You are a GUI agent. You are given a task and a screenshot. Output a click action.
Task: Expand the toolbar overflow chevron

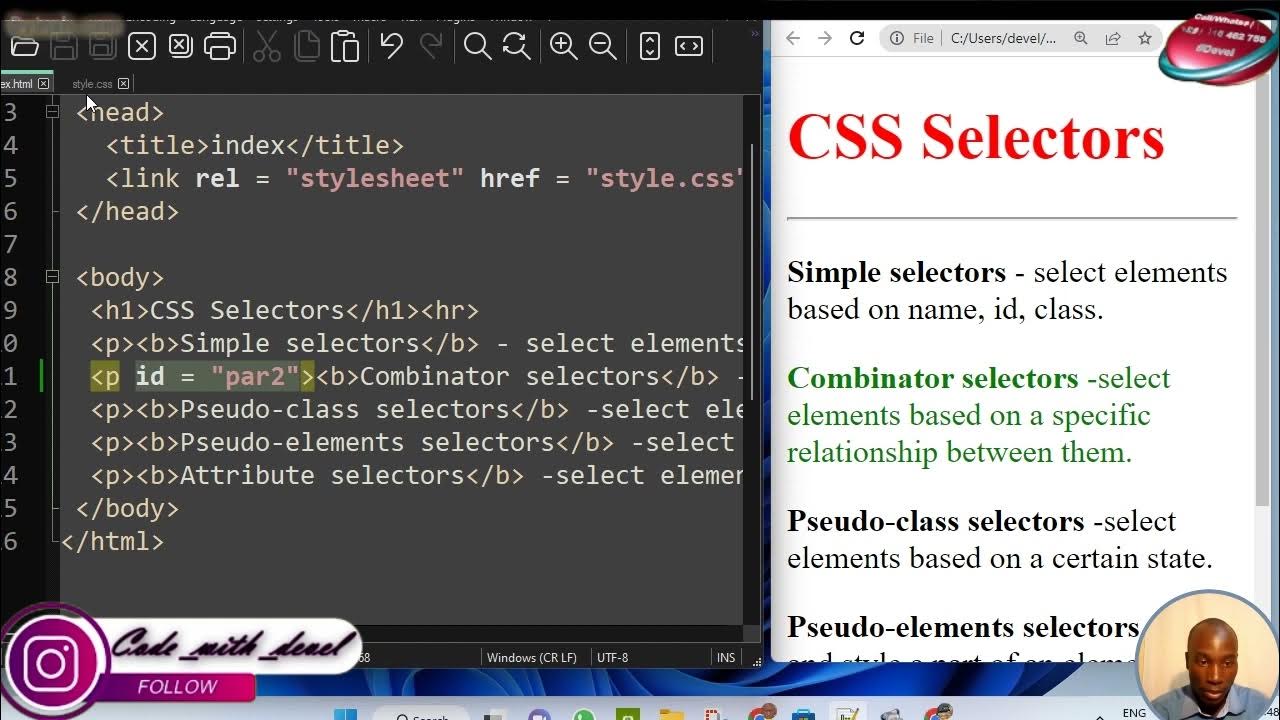coord(754,33)
